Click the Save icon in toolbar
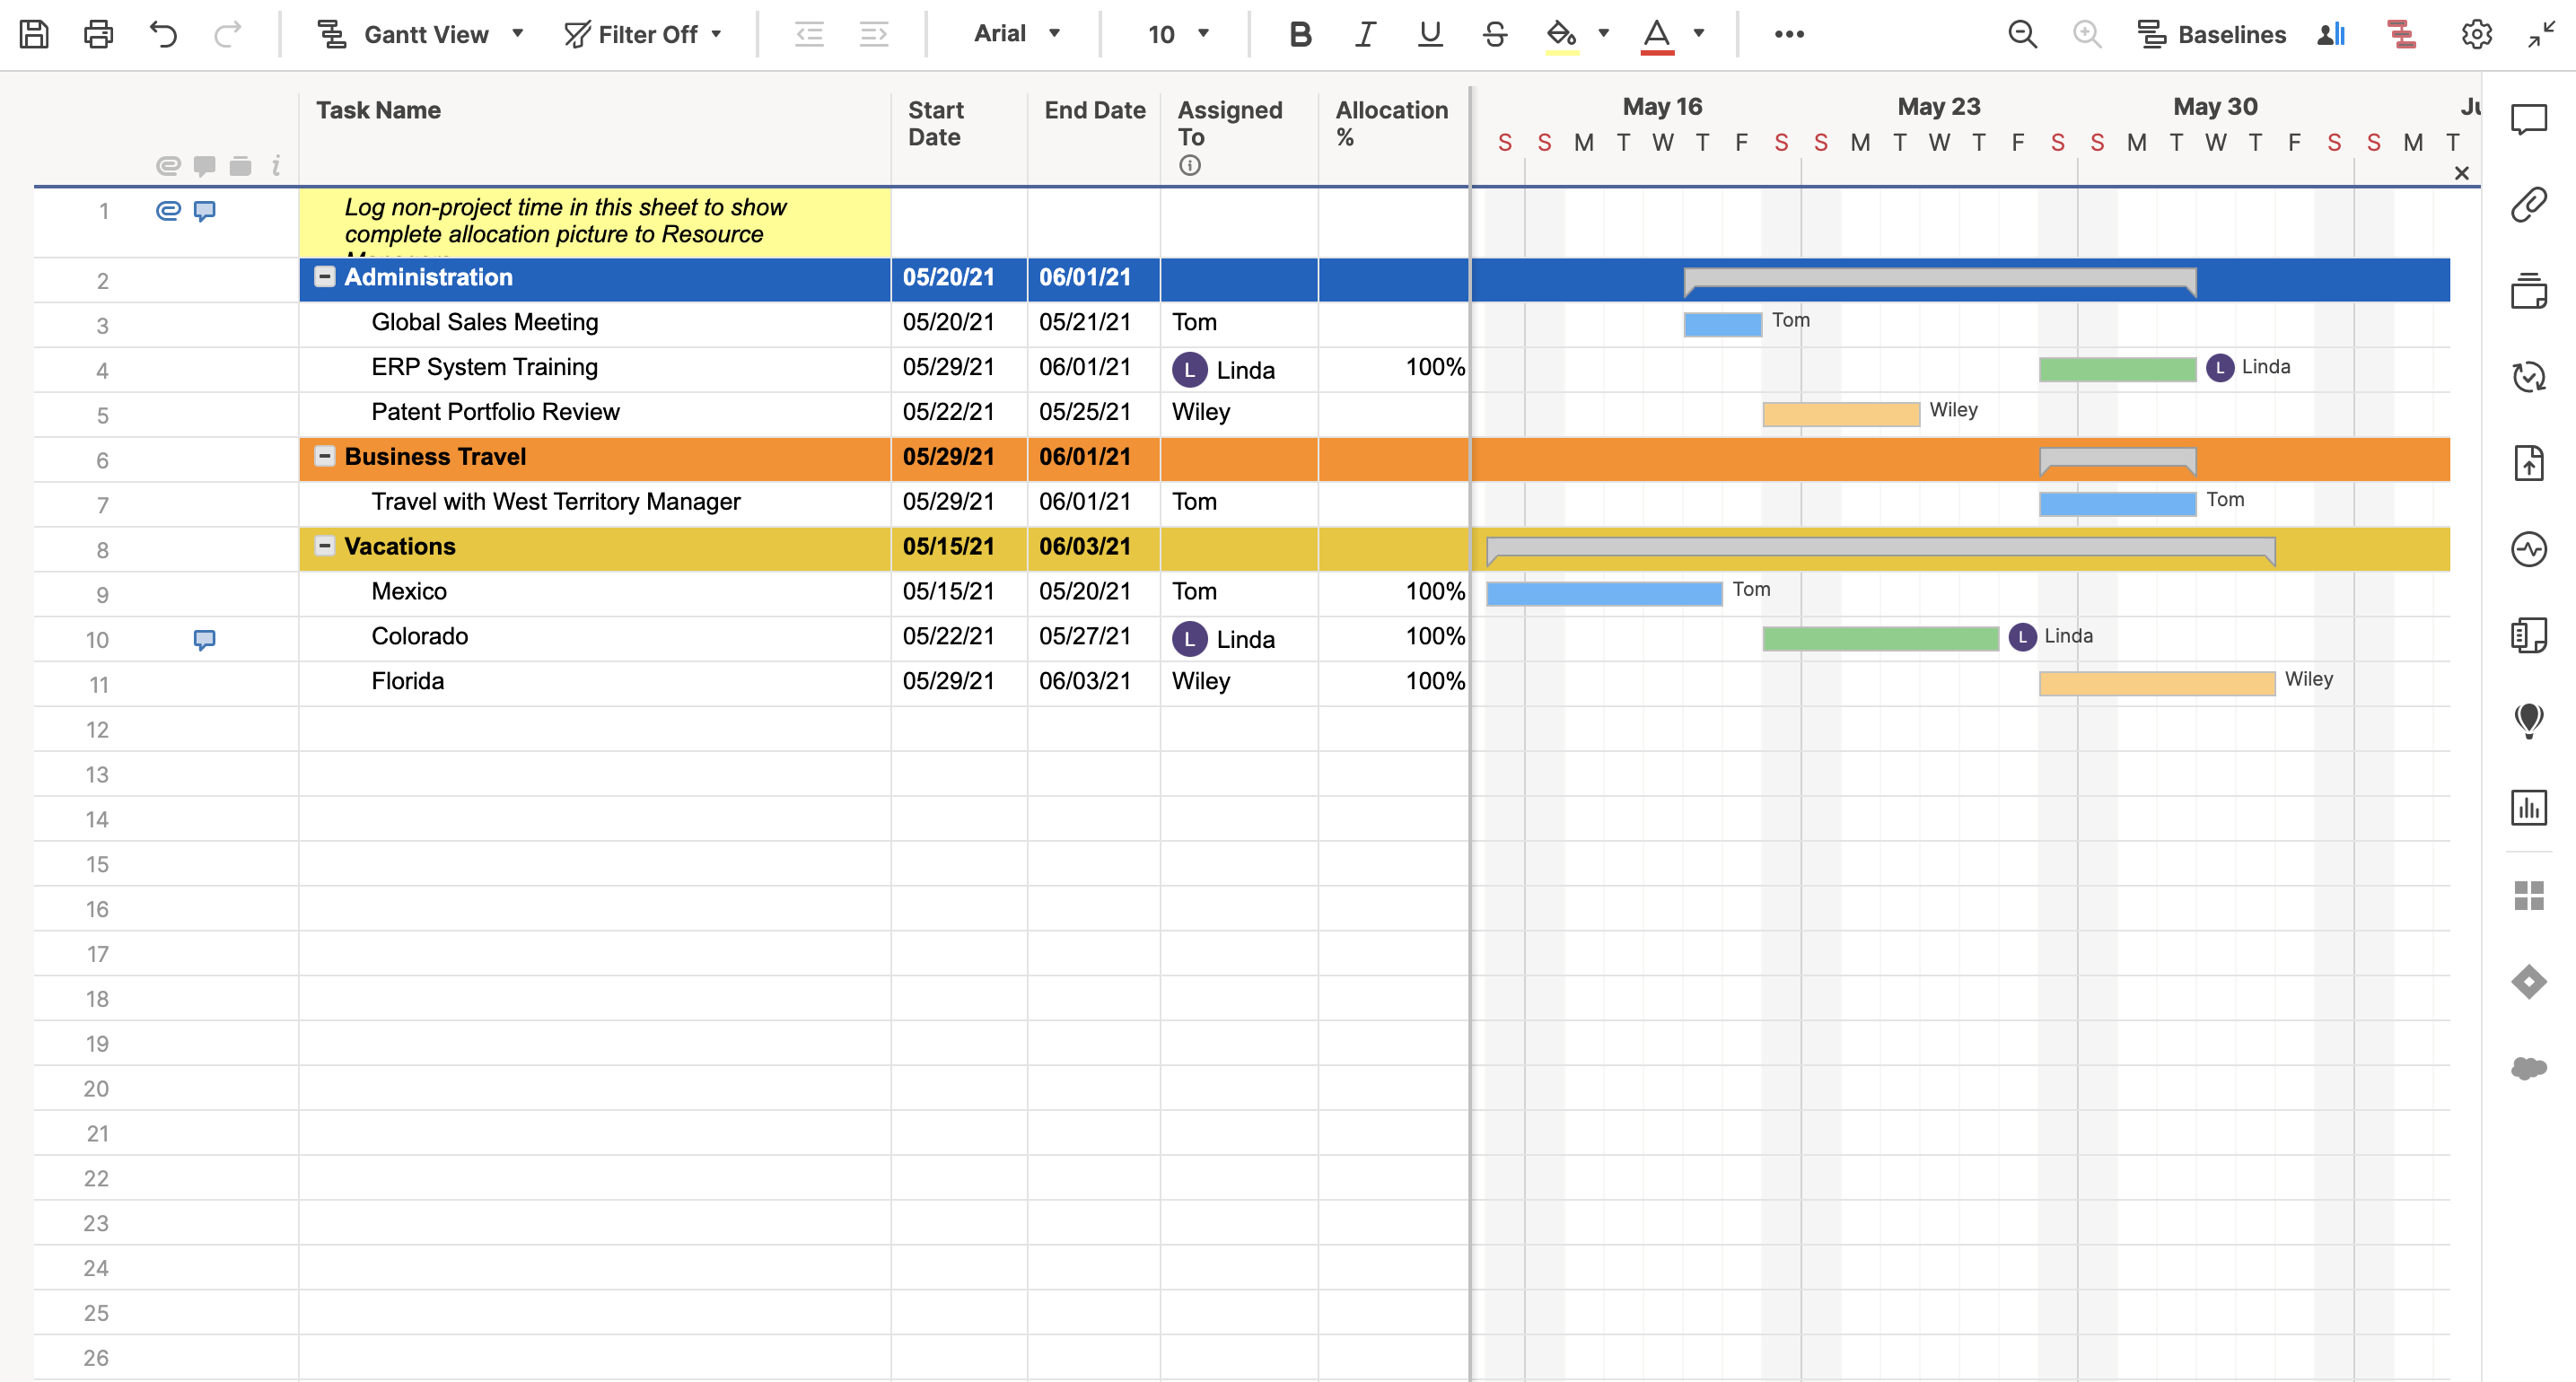The image size is (2576, 1382). click(x=34, y=34)
